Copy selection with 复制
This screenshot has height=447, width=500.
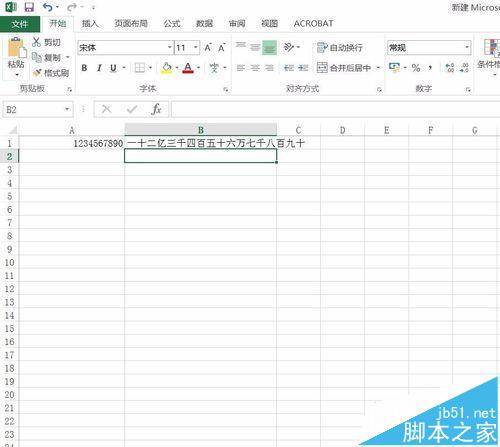[47, 57]
